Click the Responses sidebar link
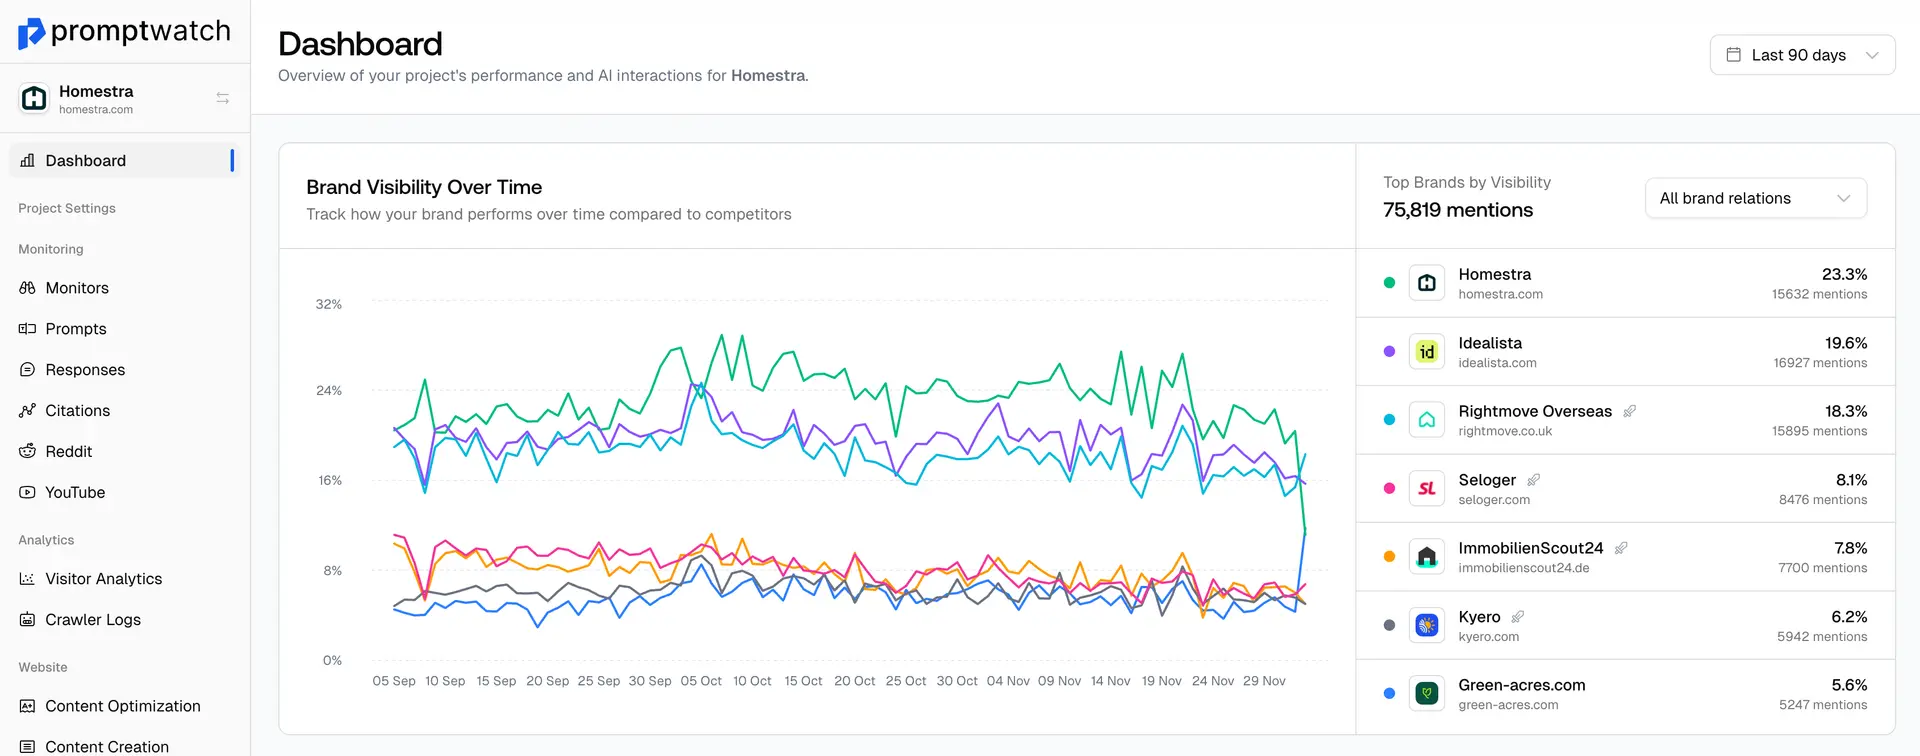 point(85,370)
